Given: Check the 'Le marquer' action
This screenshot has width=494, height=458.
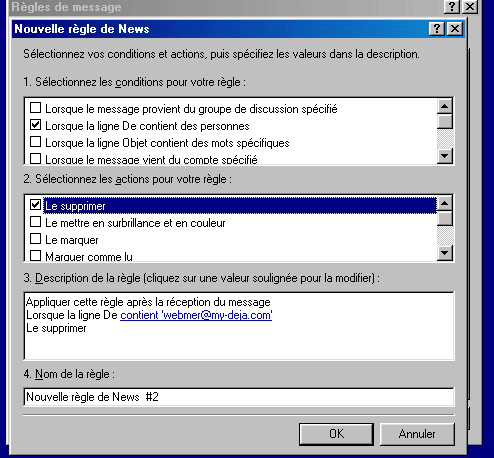Looking at the screenshot, I should (36, 239).
